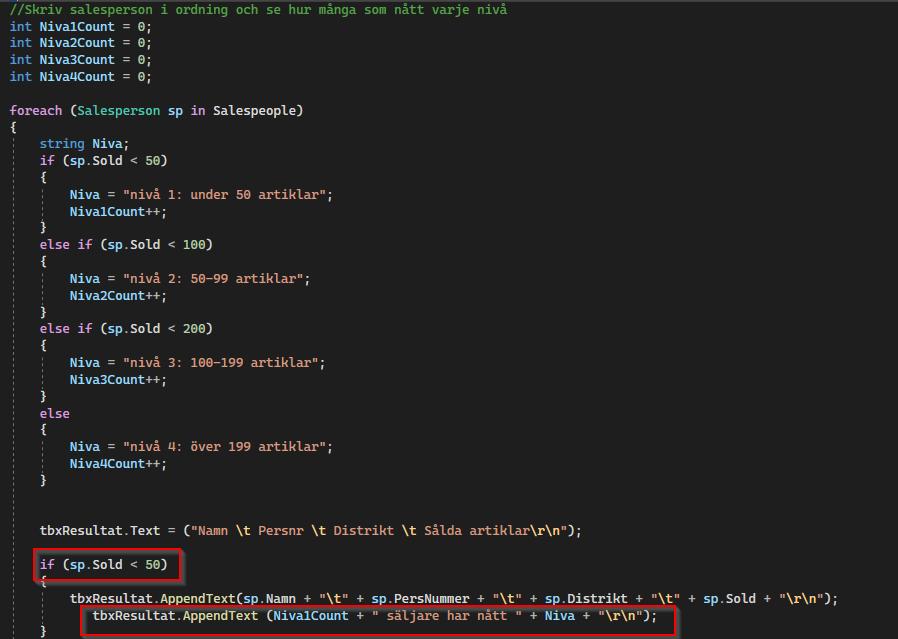This screenshot has height=639, width=898.
Task: Click the else if sp.Sold < 100 condition
Action: 126,245
